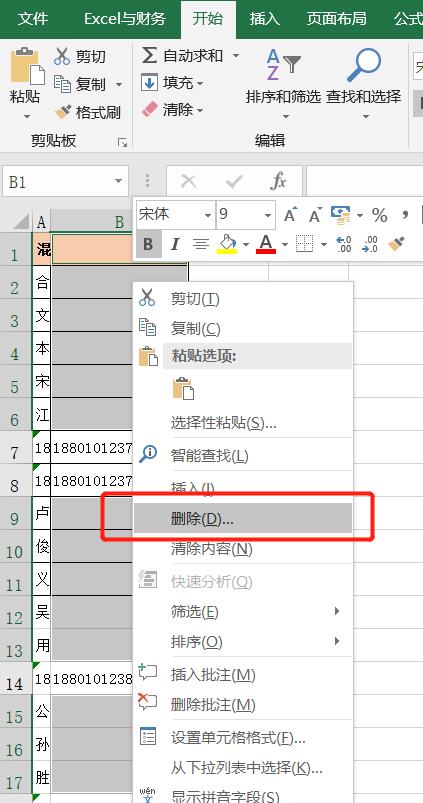This screenshot has height=803, width=423.
Task: Click cell A1 containing 混
Action: point(42,249)
